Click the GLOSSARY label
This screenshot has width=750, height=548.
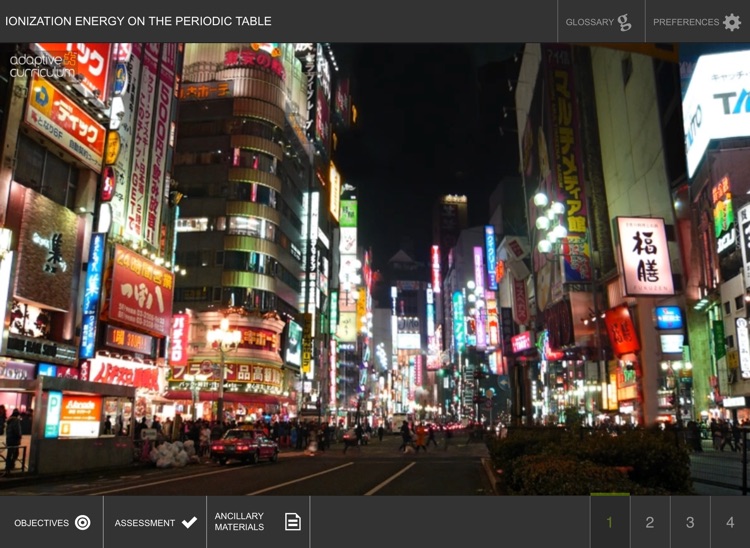[589, 22]
